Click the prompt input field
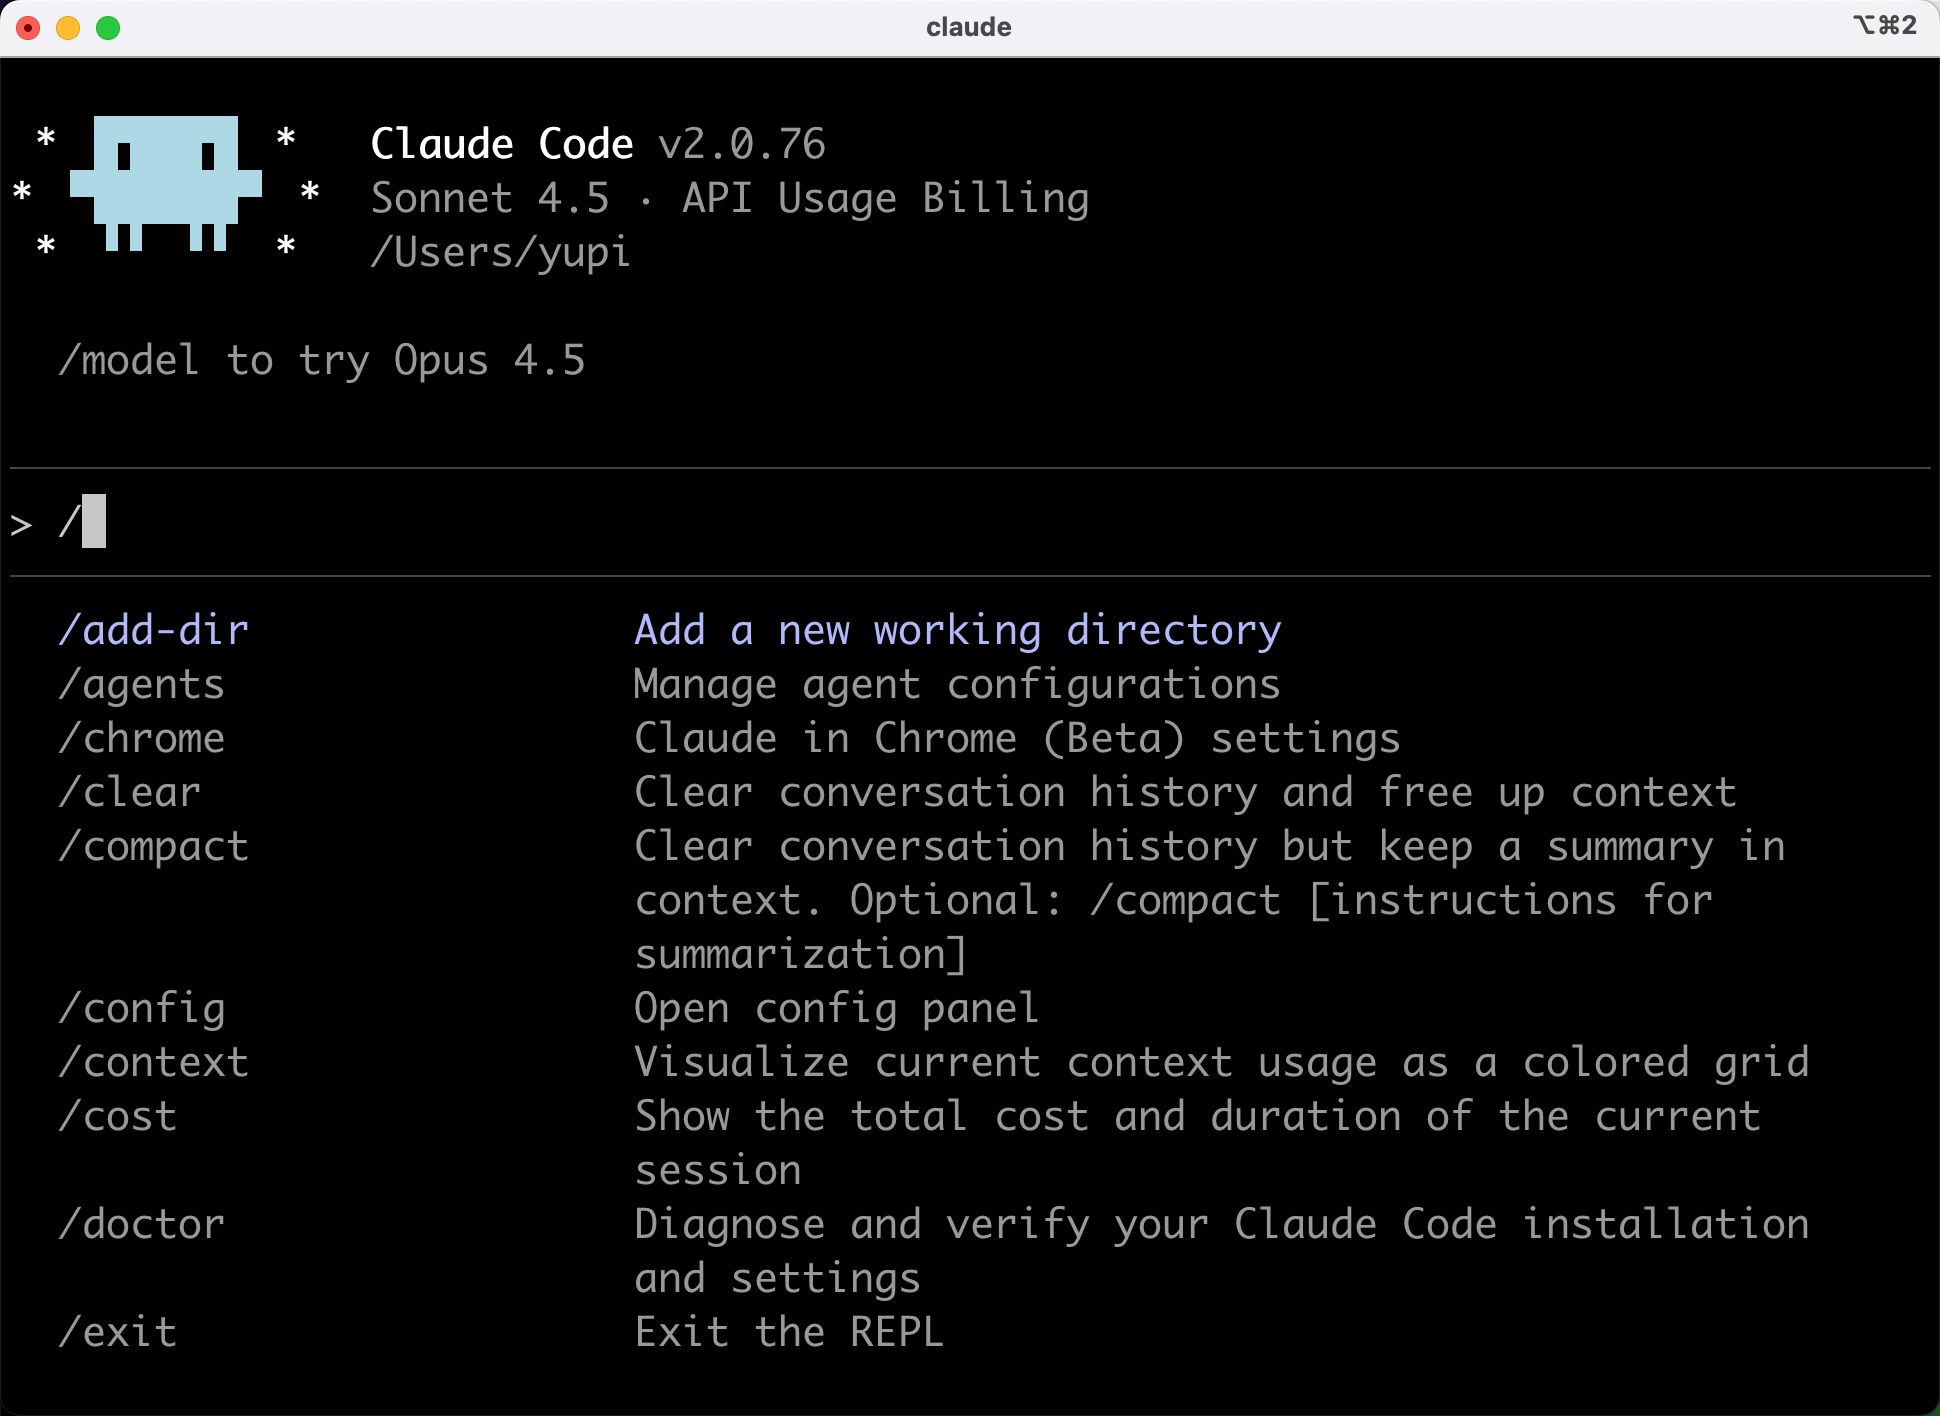 click(900, 522)
